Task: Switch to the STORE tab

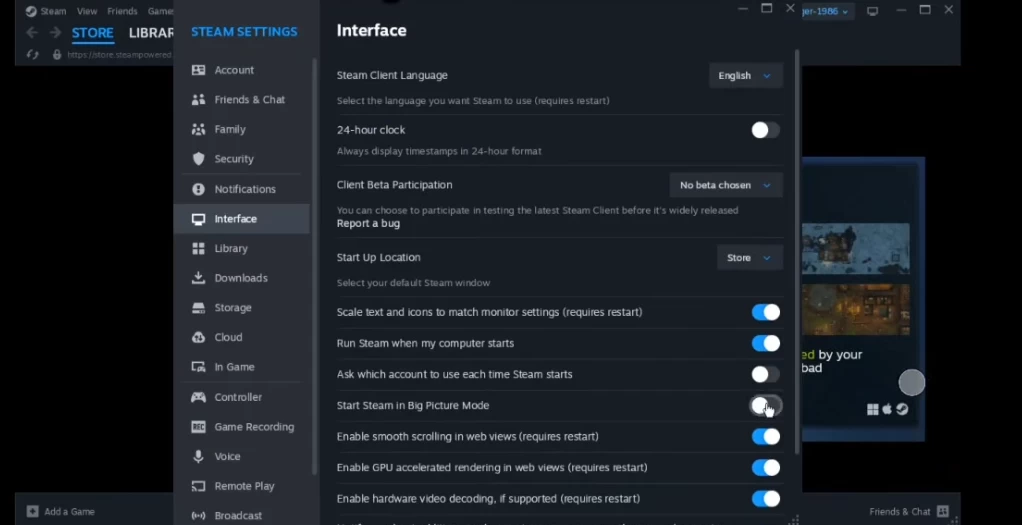Action: pos(92,33)
